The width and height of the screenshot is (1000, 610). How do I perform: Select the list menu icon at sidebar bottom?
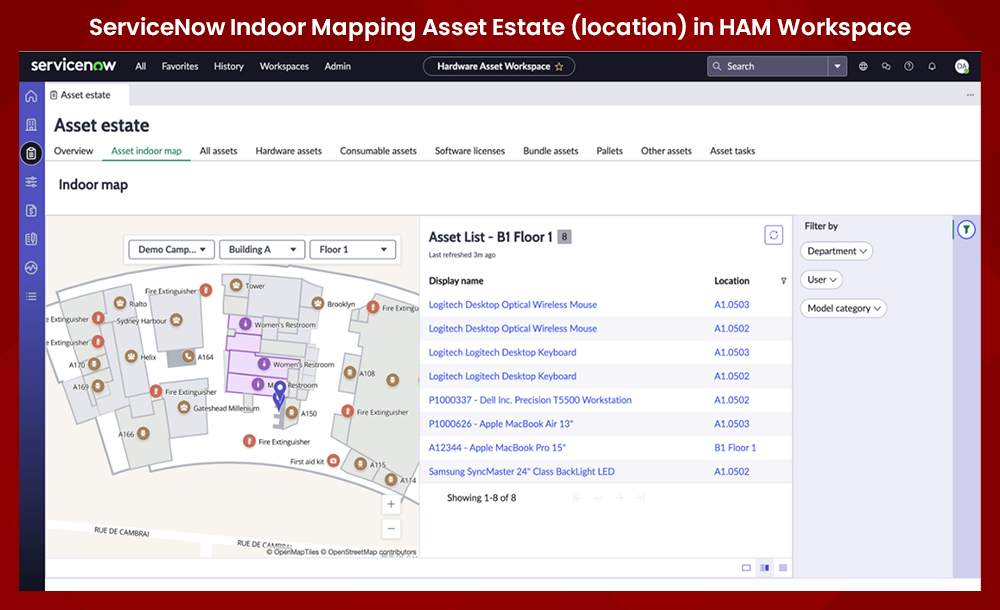coord(31,296)
